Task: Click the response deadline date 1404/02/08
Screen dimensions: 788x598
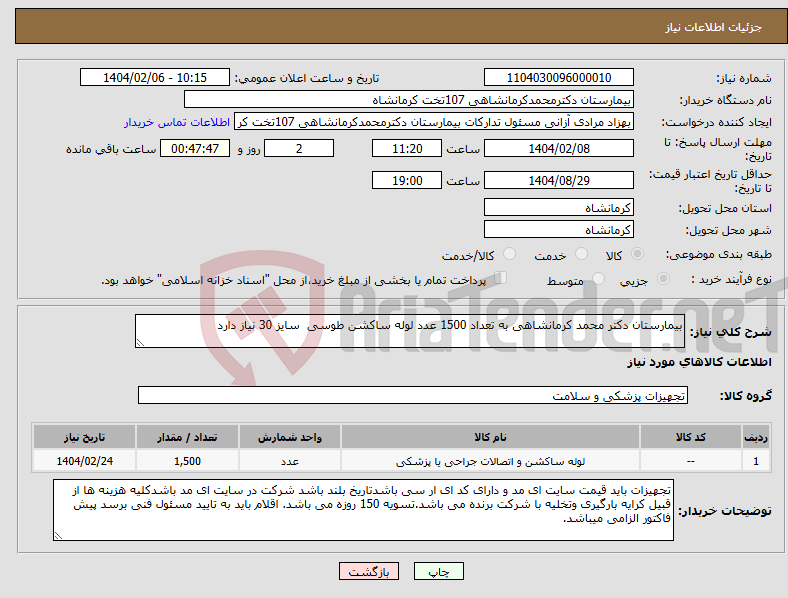Action: point(559,149)
